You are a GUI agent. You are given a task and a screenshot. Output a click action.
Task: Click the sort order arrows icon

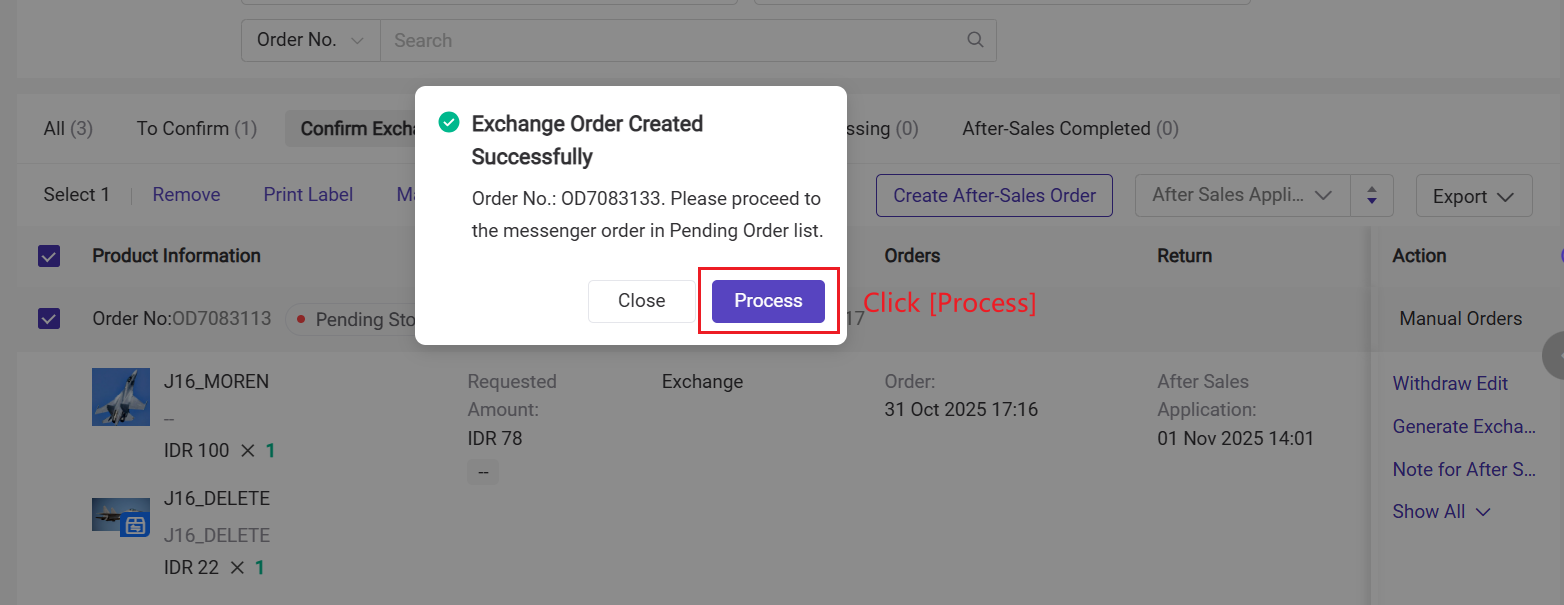[1372, 196]
